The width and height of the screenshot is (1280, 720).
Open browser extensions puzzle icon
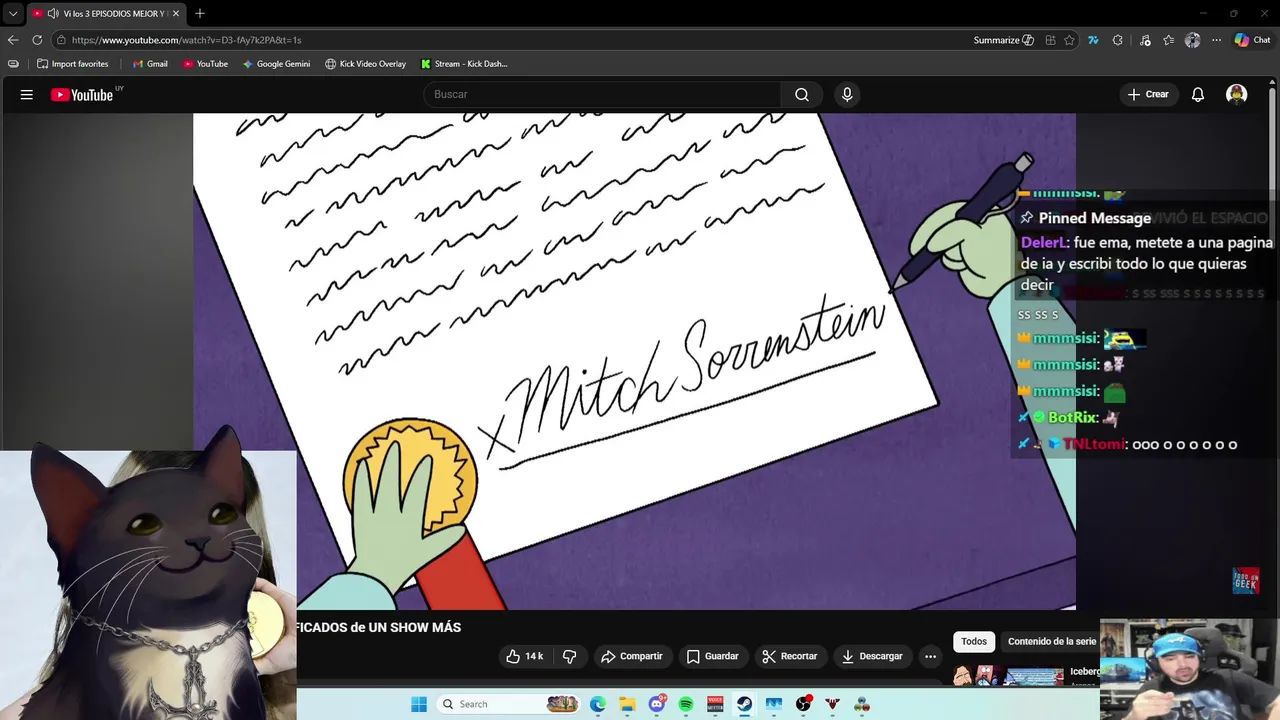click(1118, 40)
